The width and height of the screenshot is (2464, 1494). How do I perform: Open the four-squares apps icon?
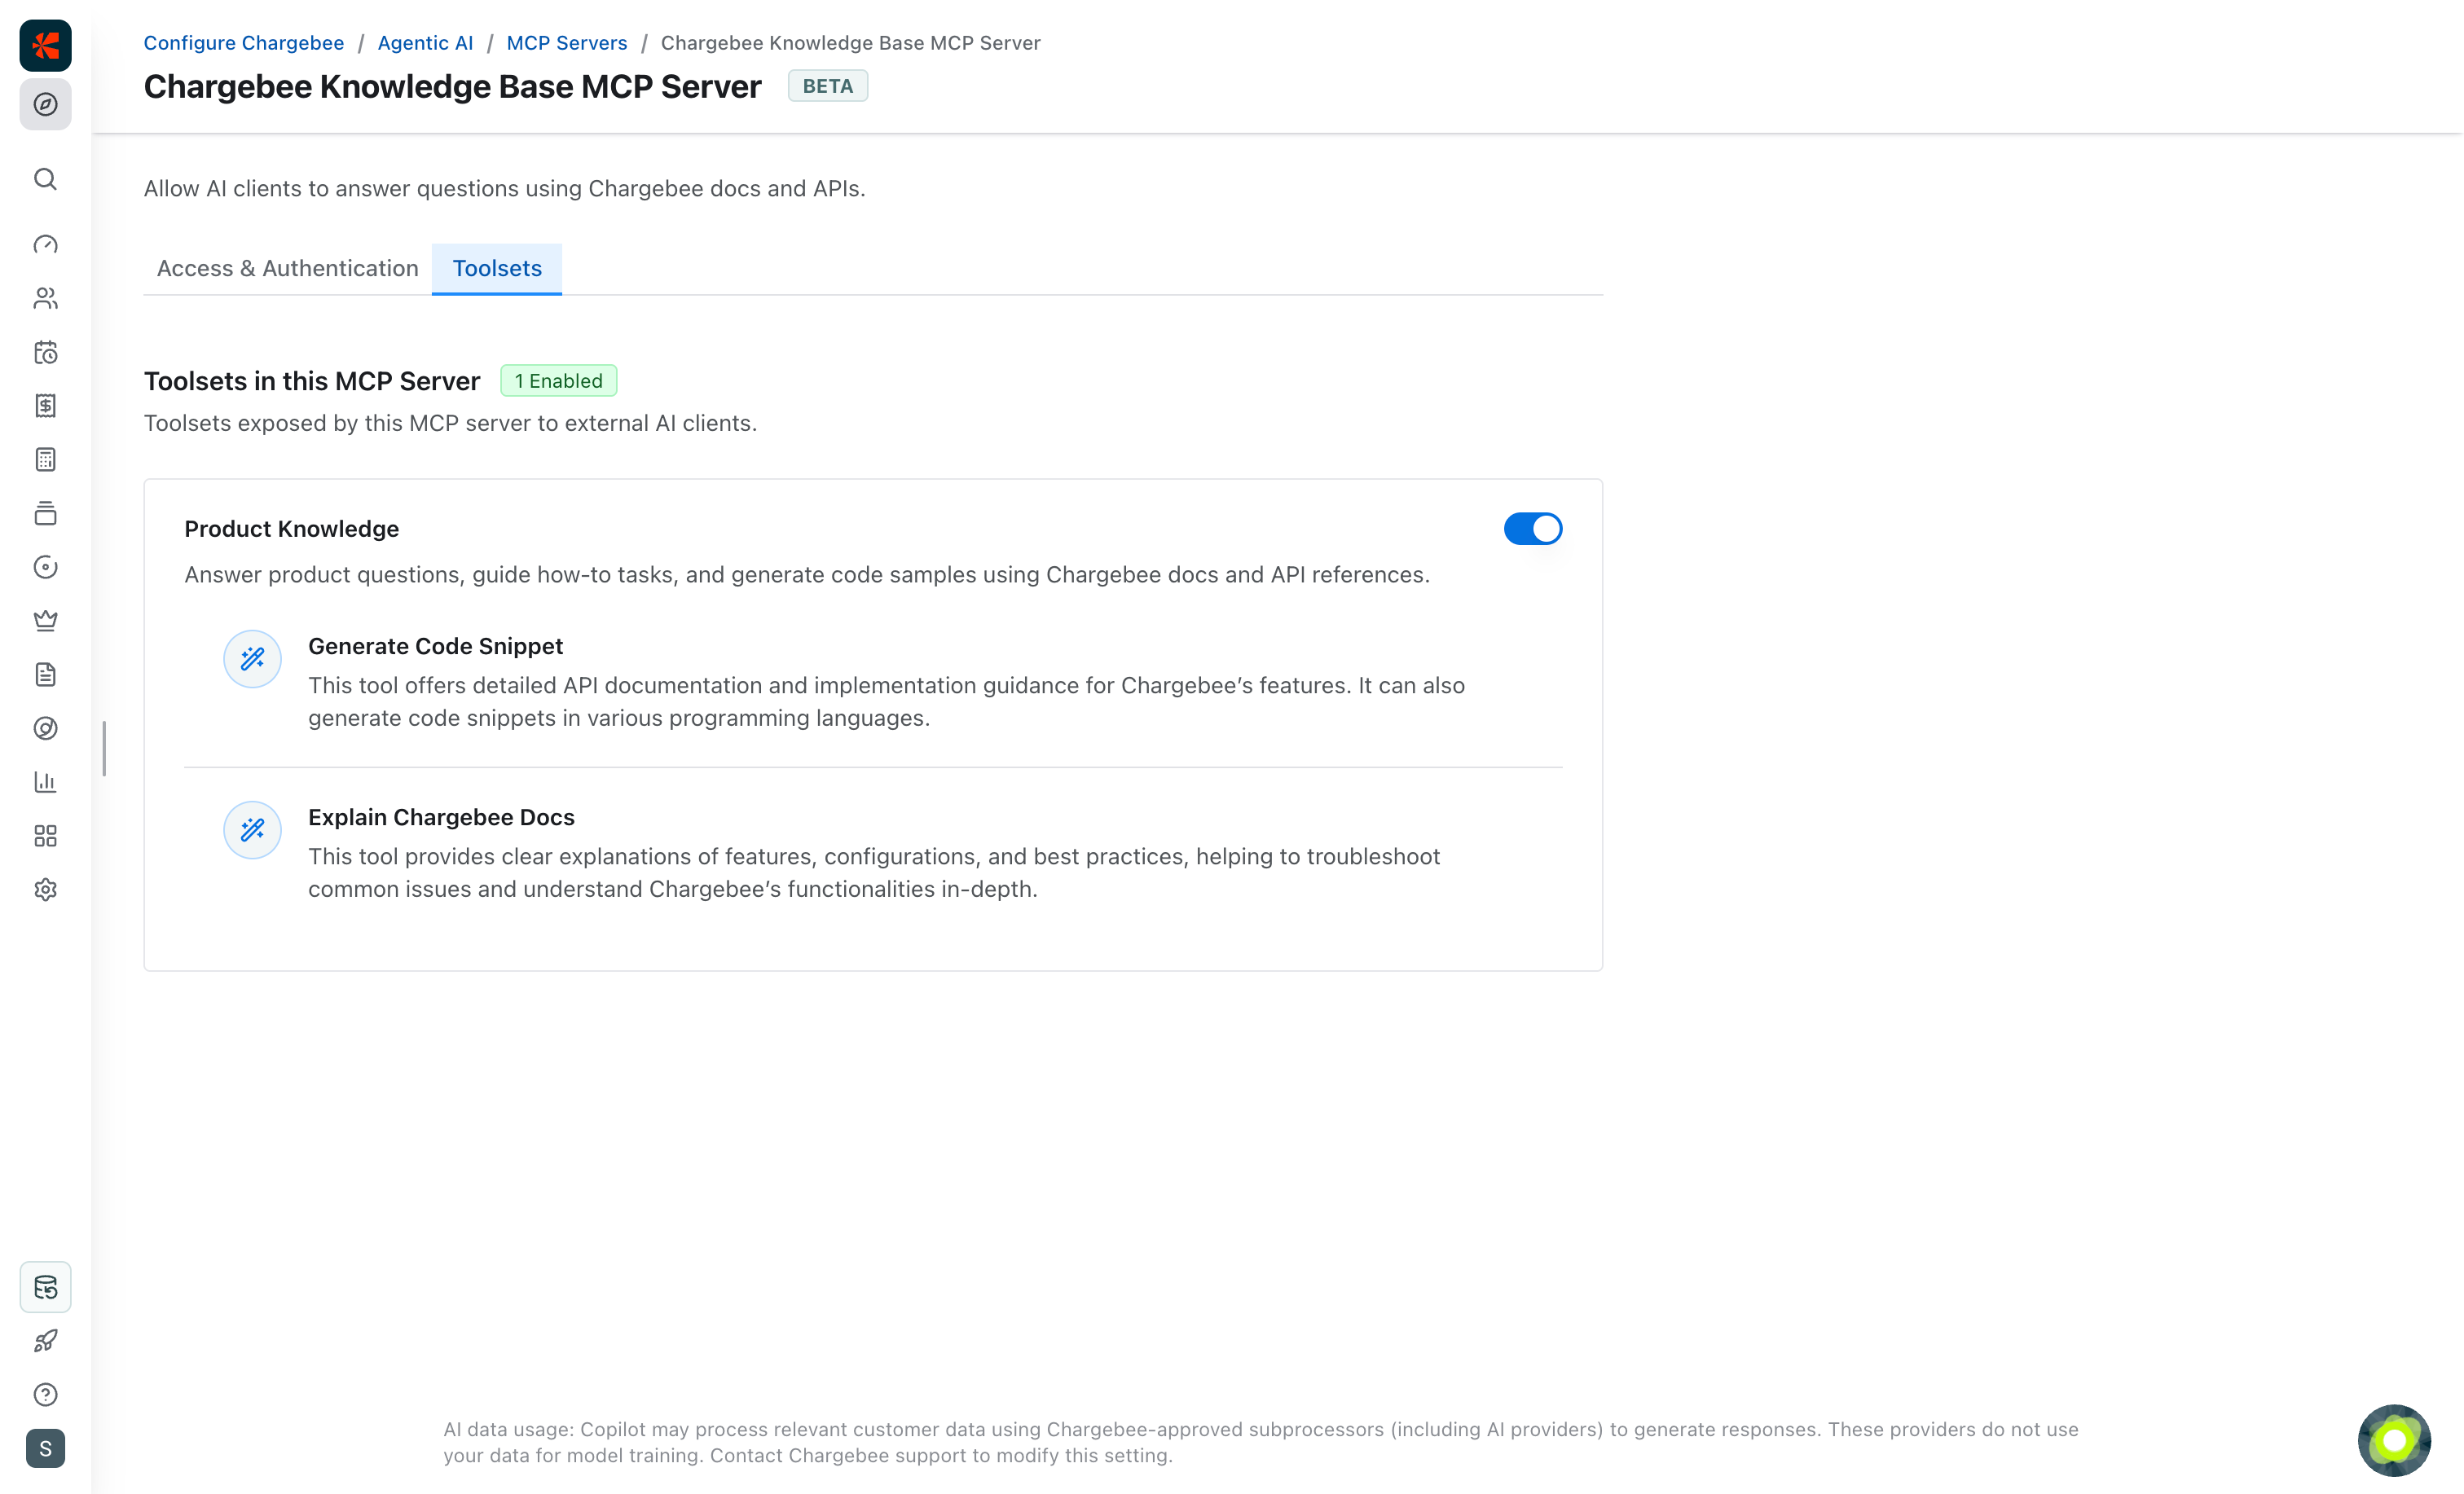pos(45,836)
